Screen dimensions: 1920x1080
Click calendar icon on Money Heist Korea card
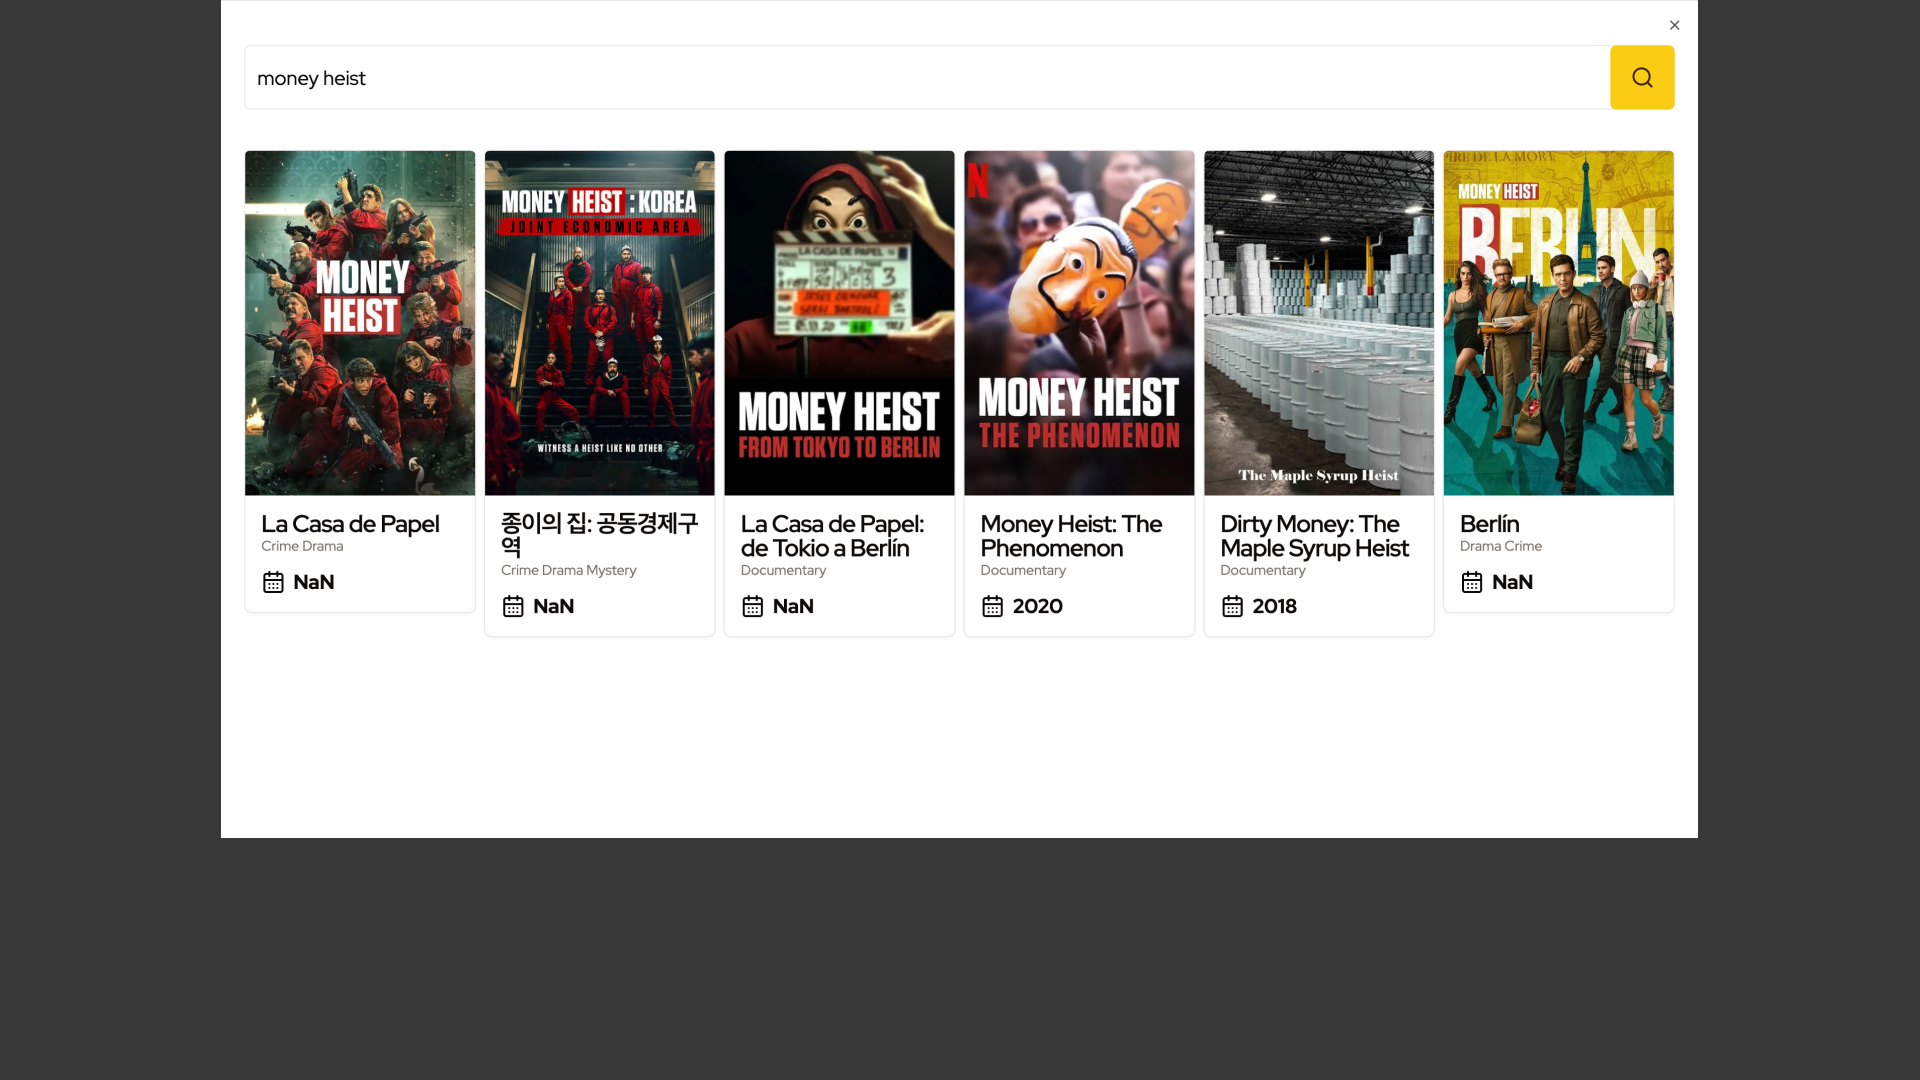[513, 606]
